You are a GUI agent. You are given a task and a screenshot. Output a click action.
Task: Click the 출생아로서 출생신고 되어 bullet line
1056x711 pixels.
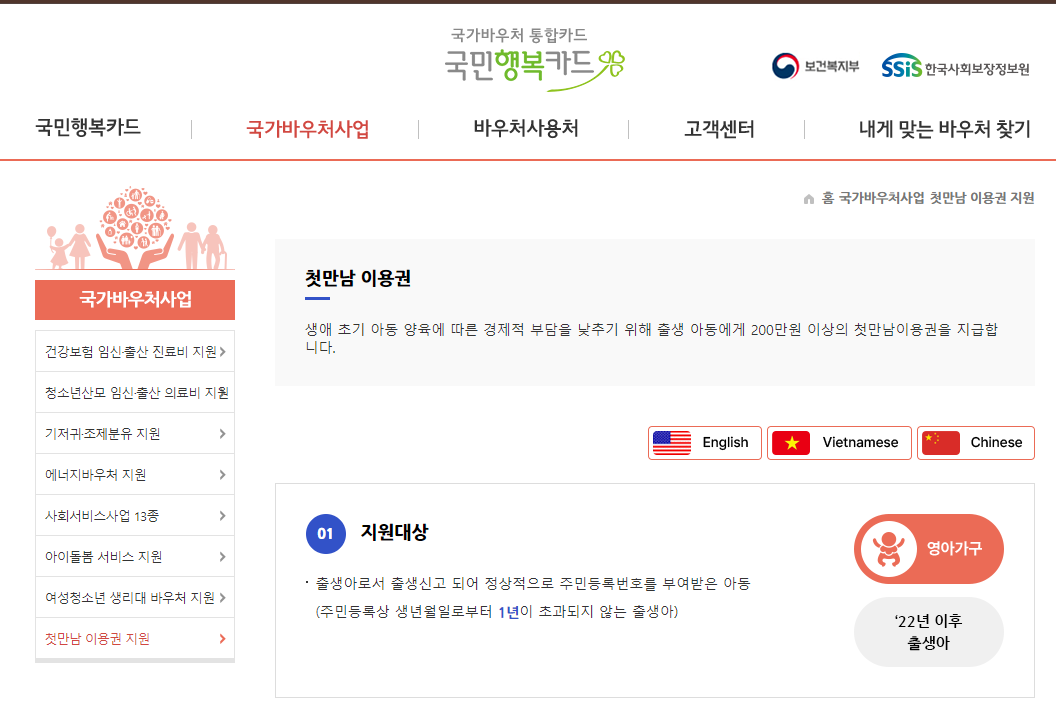(x=533, y=584)
